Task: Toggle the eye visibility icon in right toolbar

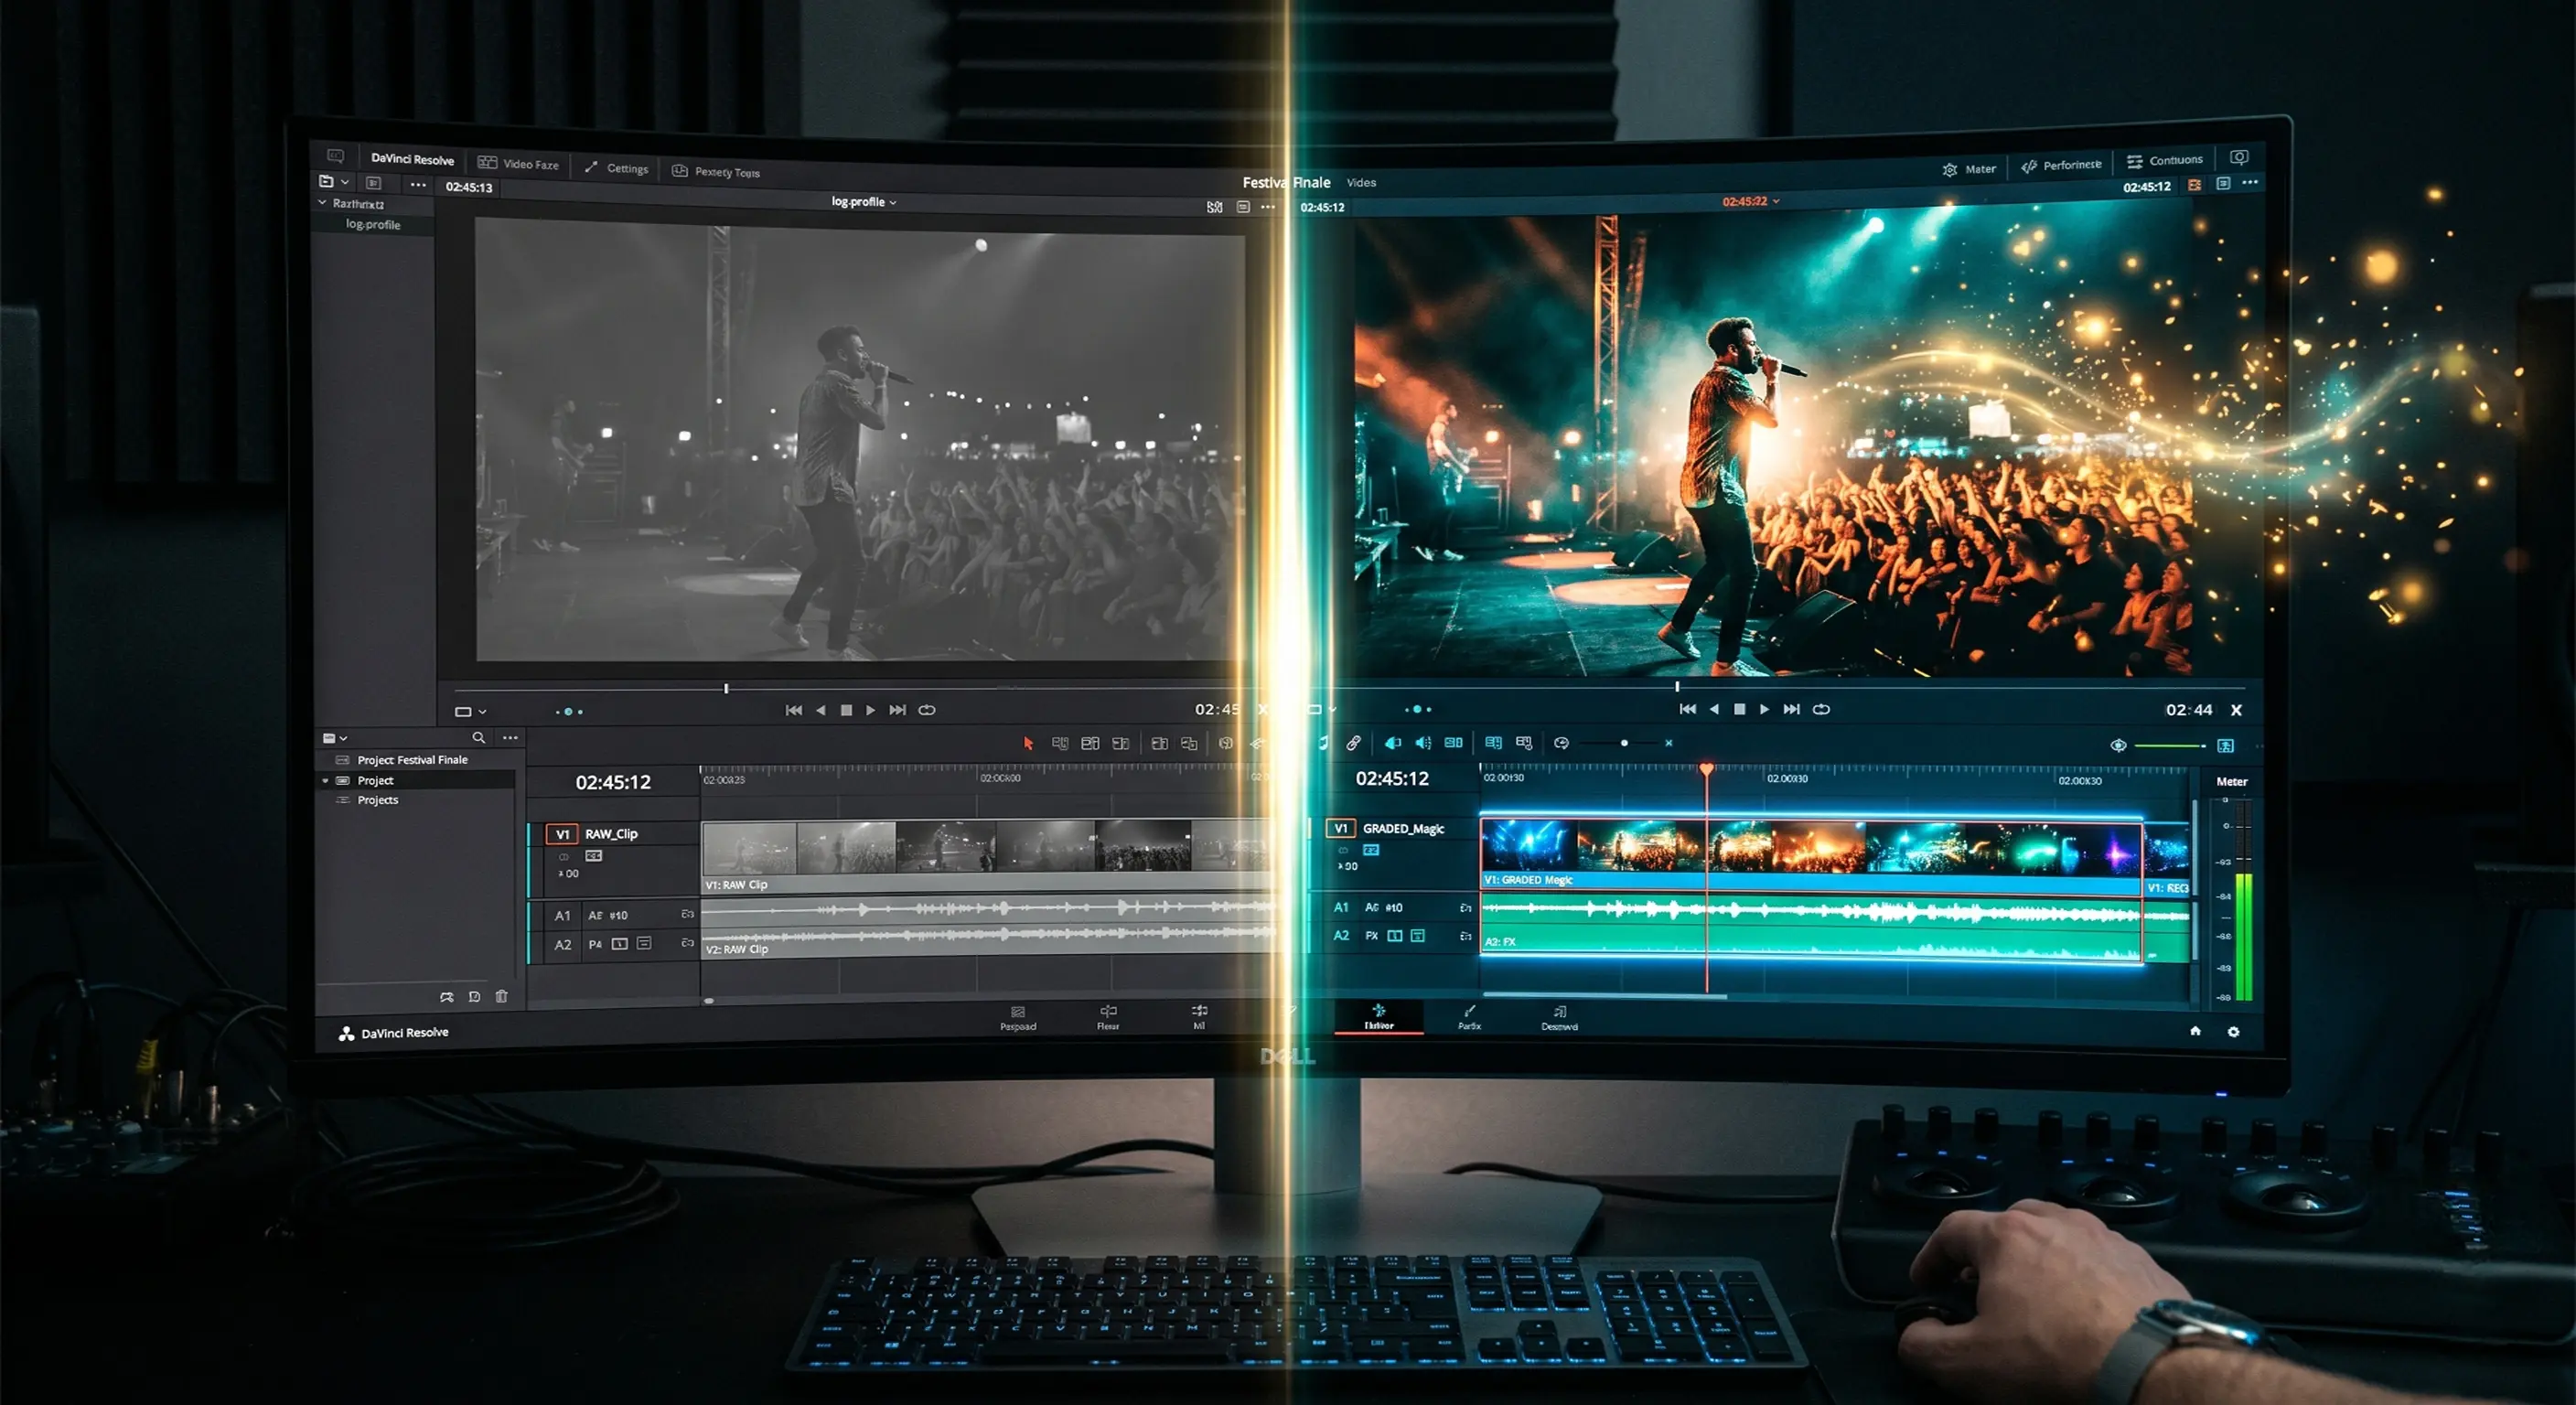Action: [2118, 746]
